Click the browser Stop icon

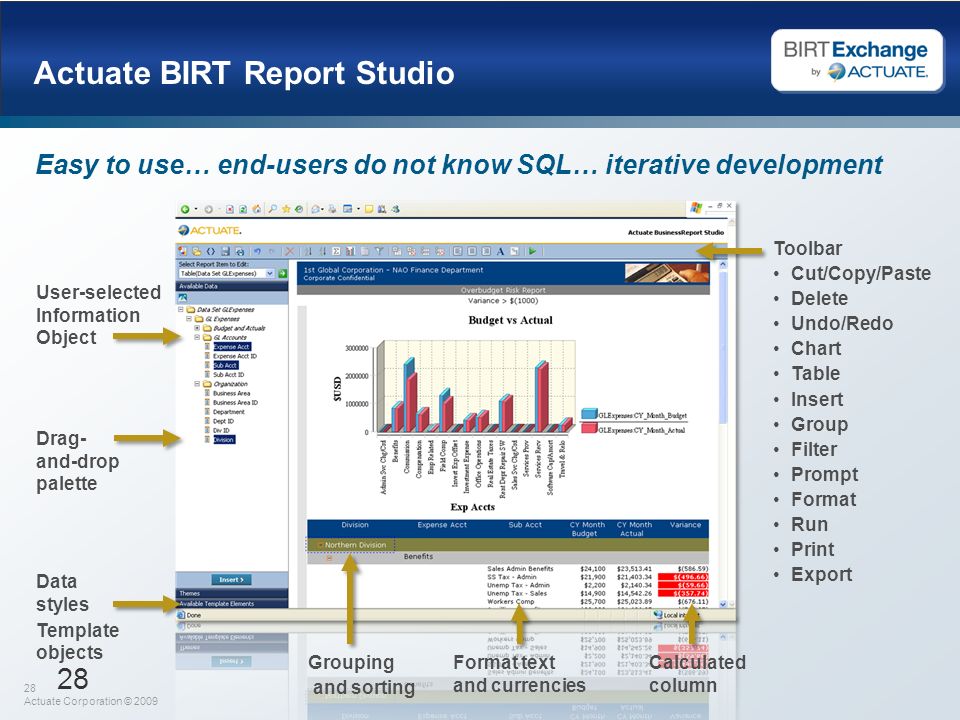point(230,209)
